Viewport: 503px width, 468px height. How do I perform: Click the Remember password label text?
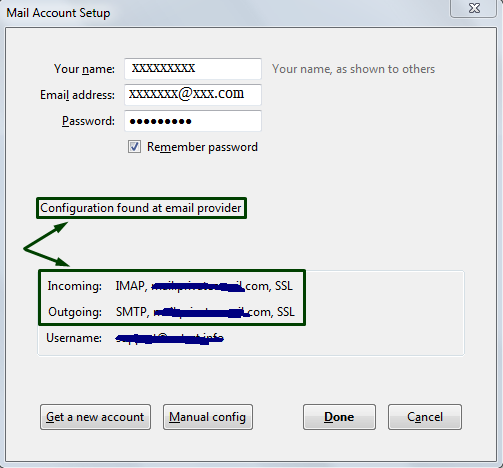tap(202, 147)
